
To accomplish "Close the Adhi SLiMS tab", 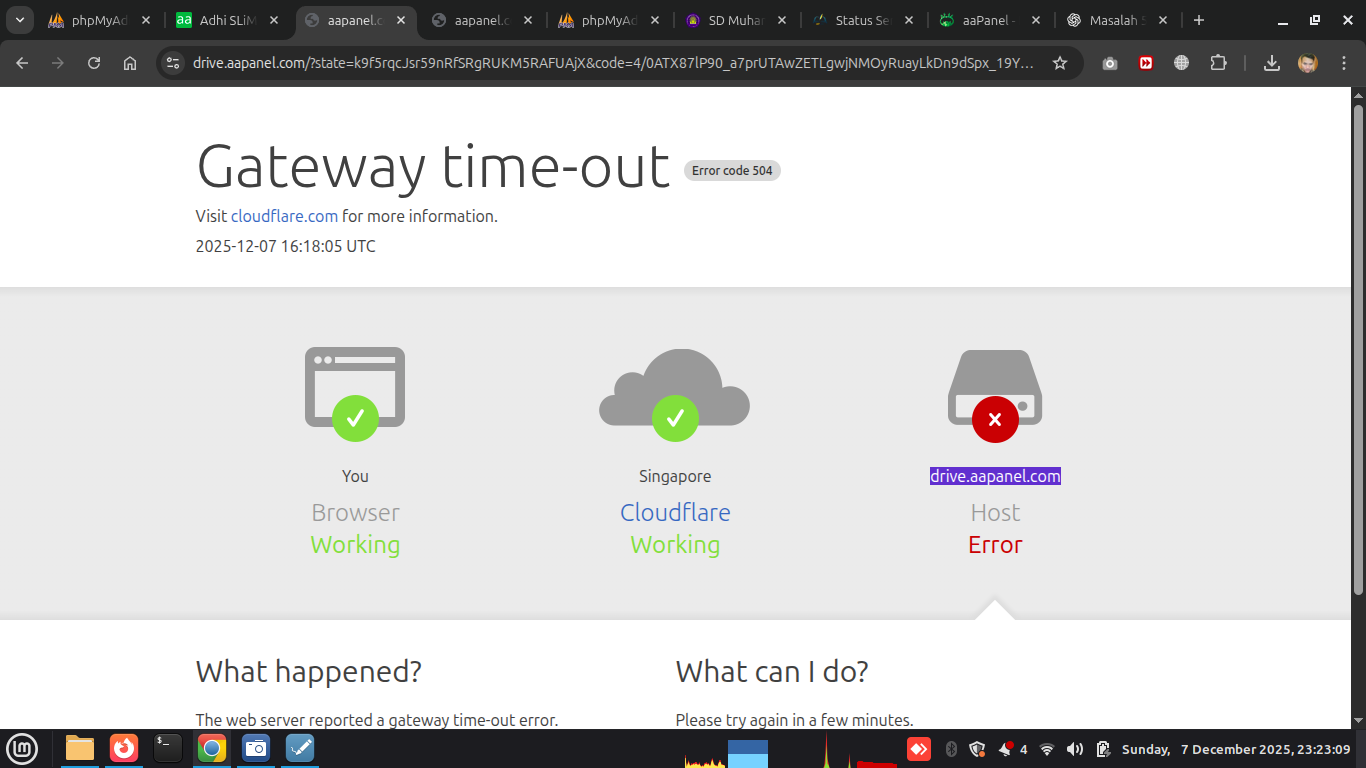I will pos(273,20).
